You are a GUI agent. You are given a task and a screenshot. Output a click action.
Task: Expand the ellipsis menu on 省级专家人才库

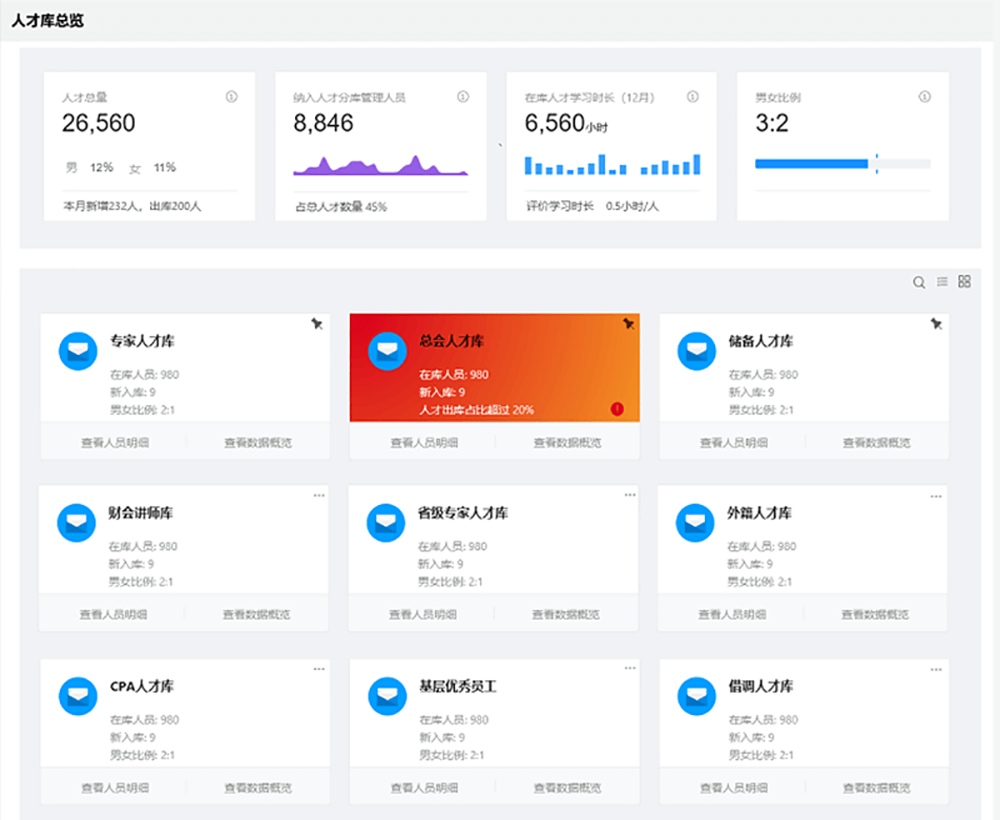(x=630, y=495)
